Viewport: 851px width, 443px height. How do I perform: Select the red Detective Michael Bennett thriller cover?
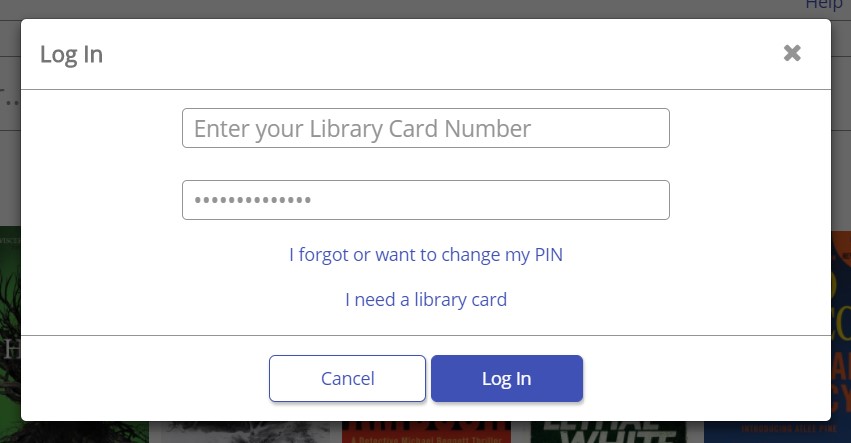point(426,432)
